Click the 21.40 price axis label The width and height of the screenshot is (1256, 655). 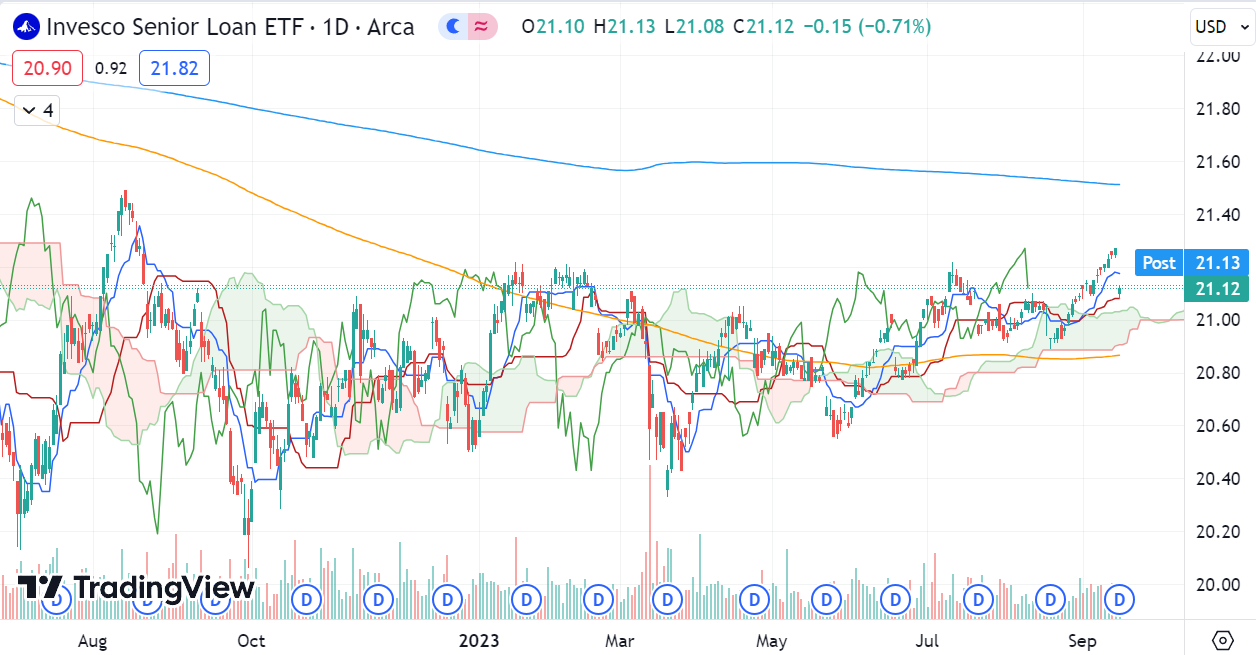click(x=1219, y=215)
